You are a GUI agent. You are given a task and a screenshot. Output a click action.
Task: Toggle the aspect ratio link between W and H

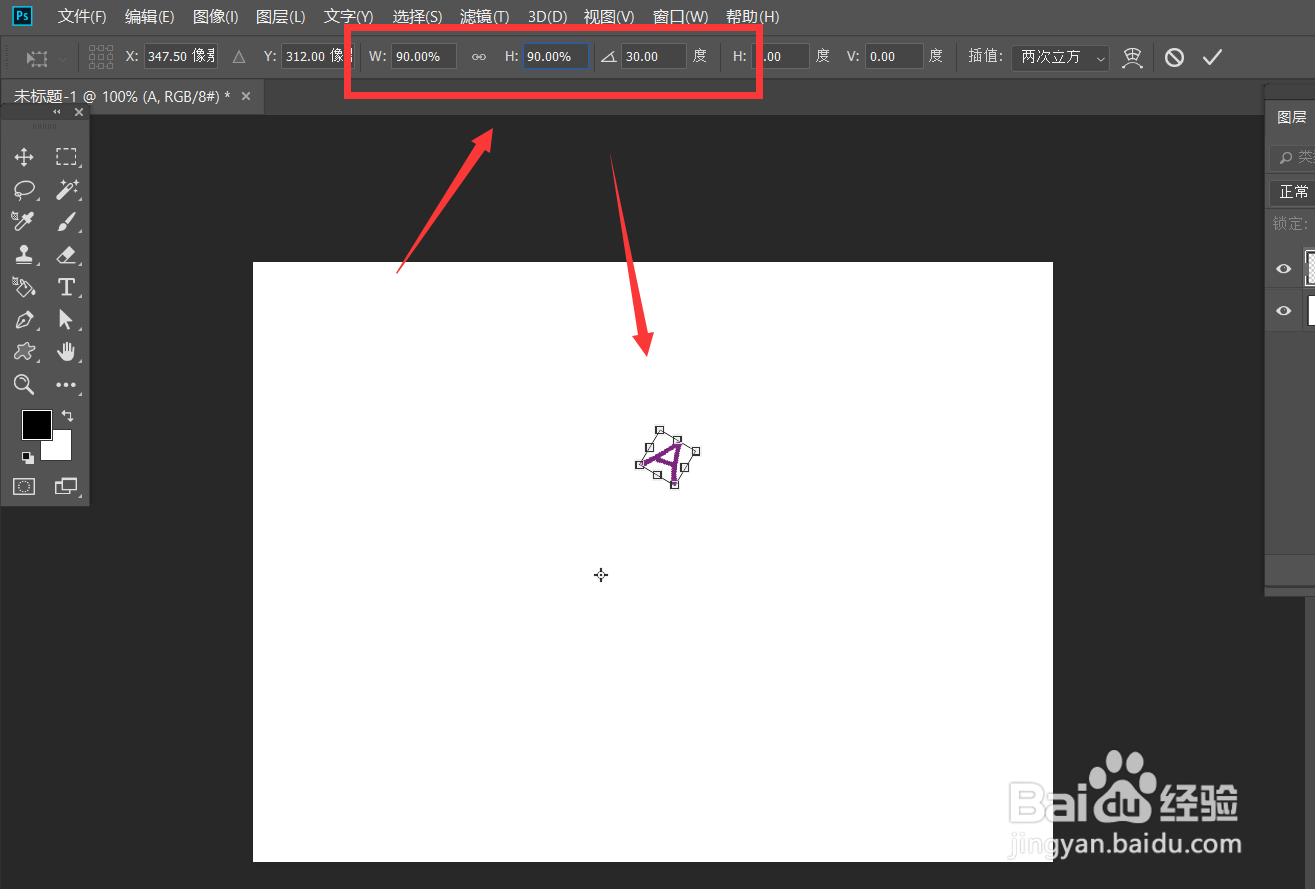[x=478, y=57]
